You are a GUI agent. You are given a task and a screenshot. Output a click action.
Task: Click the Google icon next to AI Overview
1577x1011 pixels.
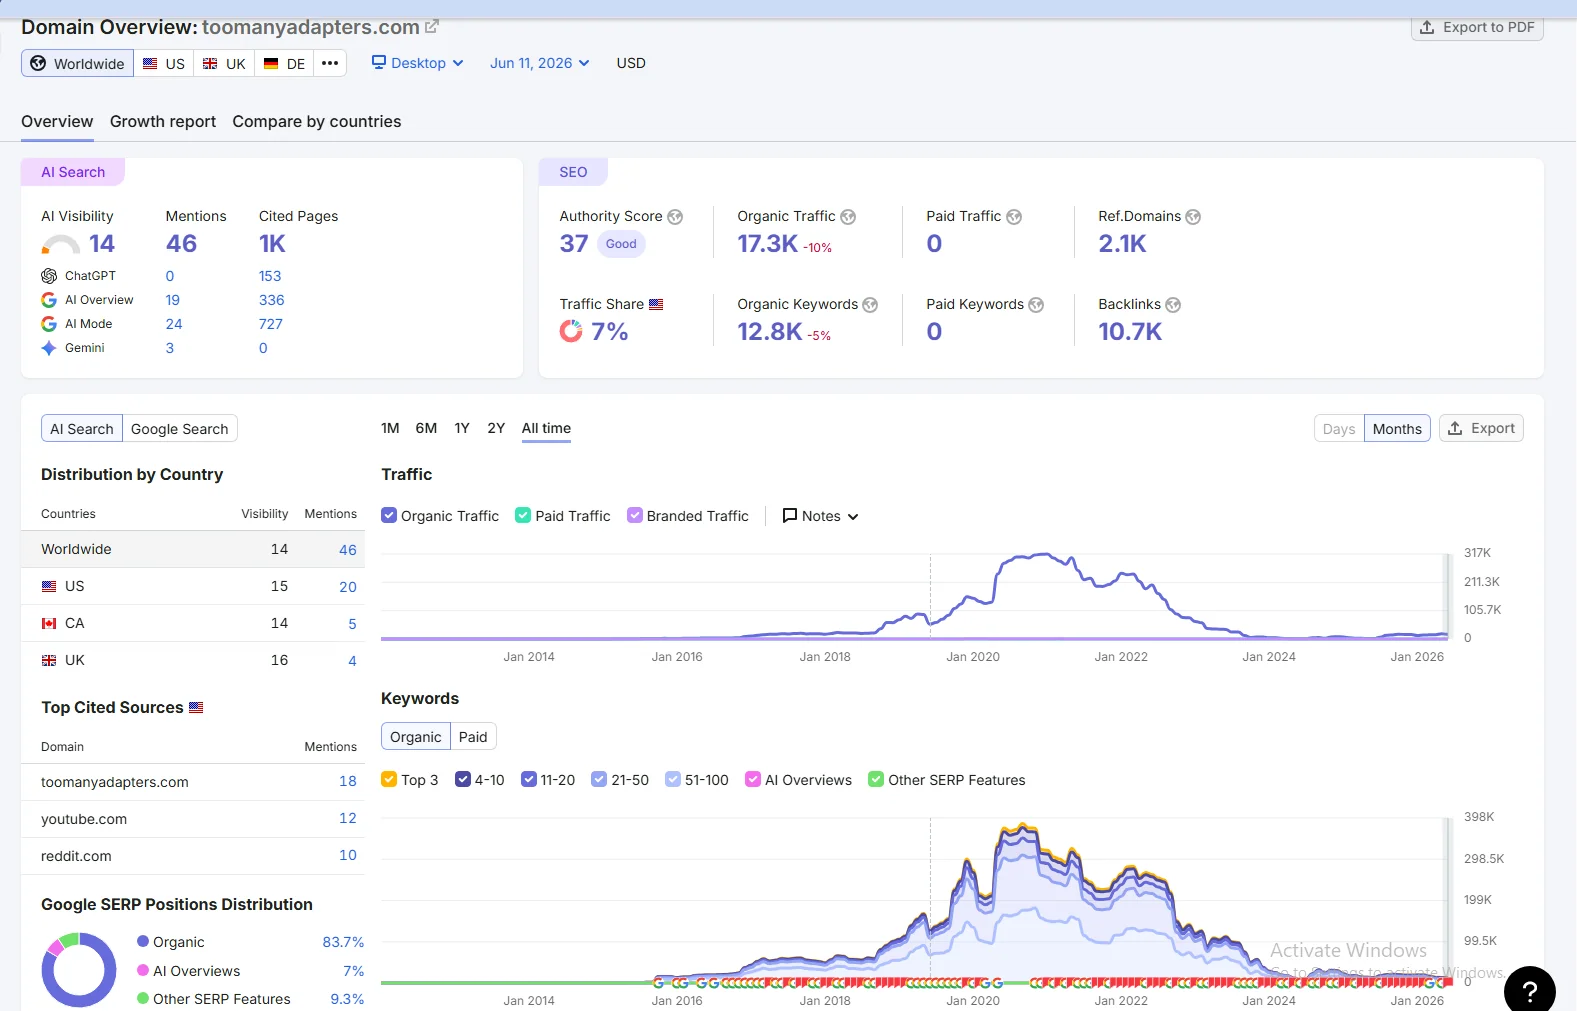point(49,300)
